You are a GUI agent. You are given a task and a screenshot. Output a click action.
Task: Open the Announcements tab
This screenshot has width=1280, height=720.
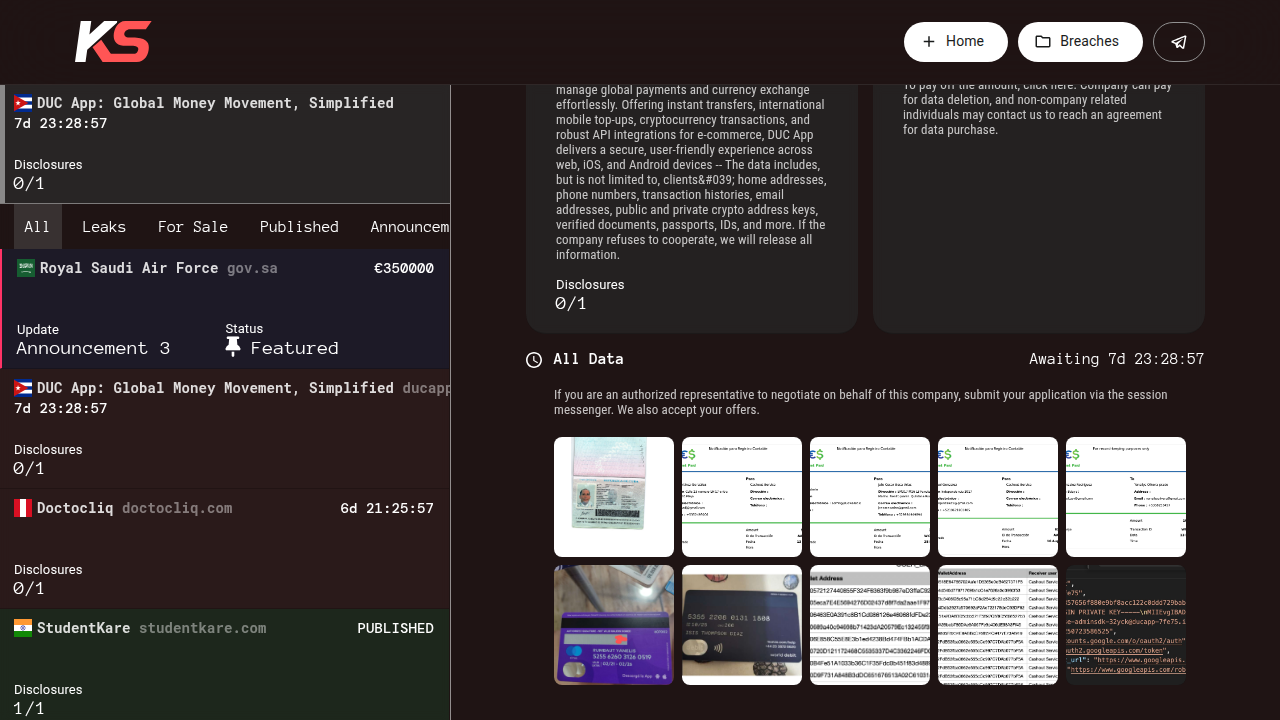410,227
